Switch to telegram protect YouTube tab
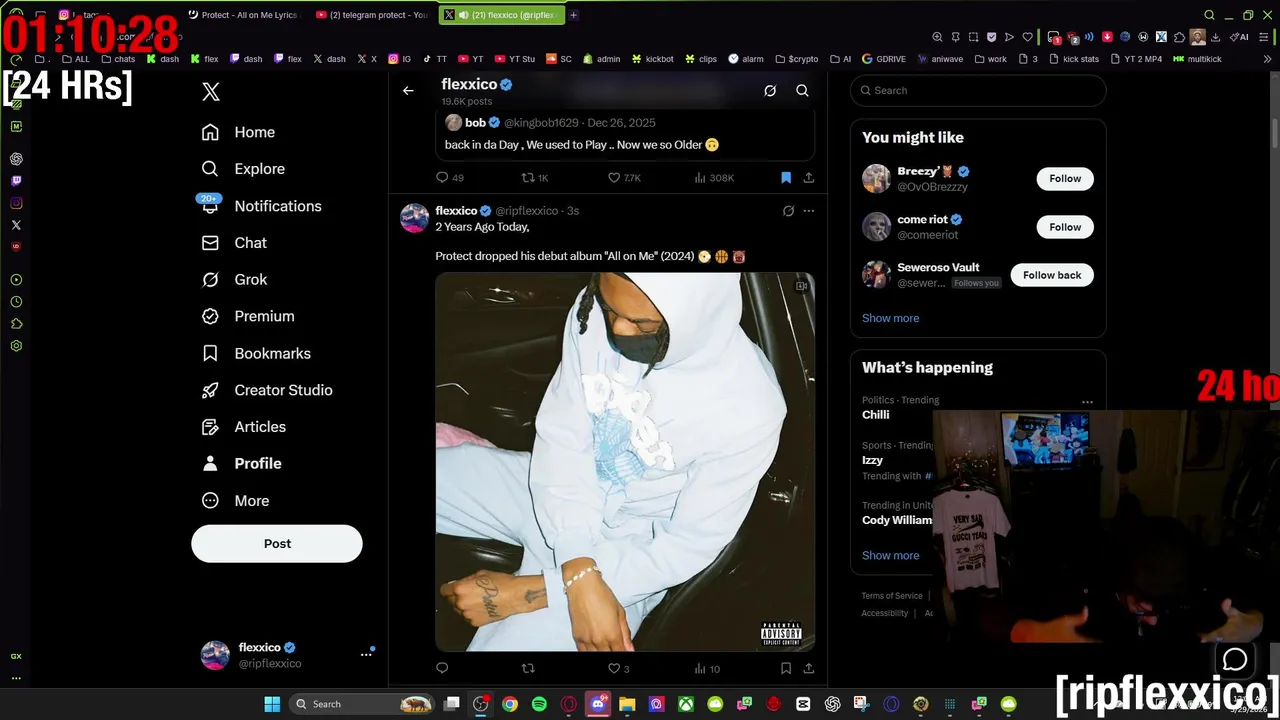Image resolution: width=1280 pixels, height=720 pixels. point(371,15)
